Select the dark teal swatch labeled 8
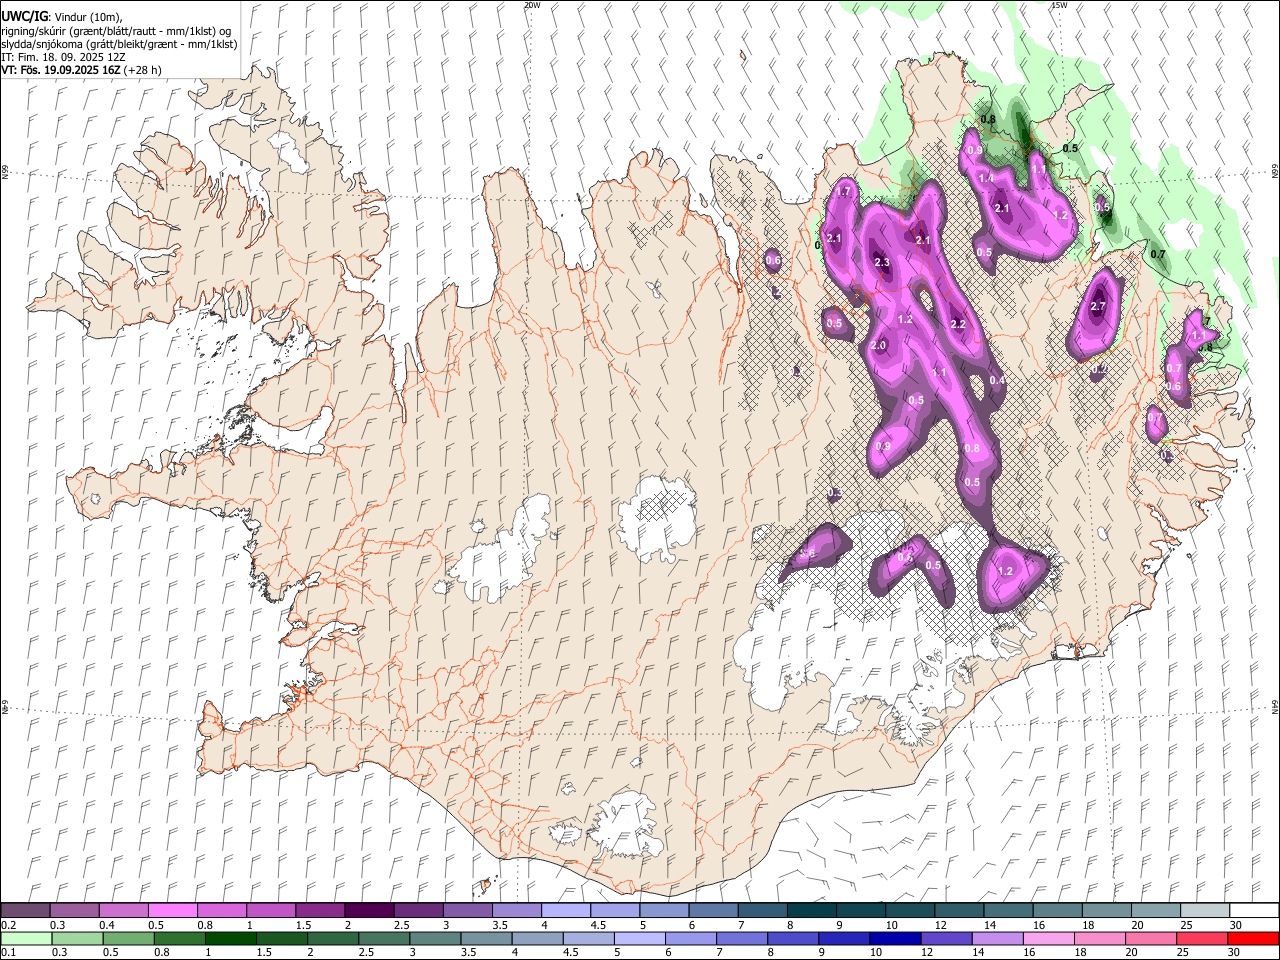1280x960 pixels. (x=811, y=911)
